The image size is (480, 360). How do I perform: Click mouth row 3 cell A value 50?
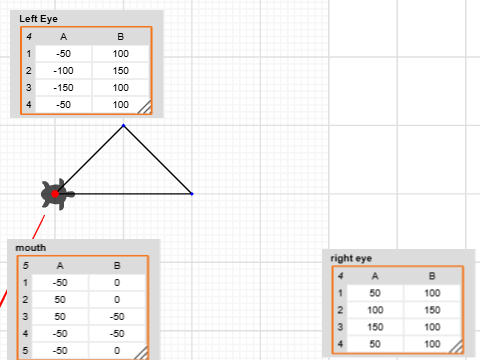tap(60, 317)
